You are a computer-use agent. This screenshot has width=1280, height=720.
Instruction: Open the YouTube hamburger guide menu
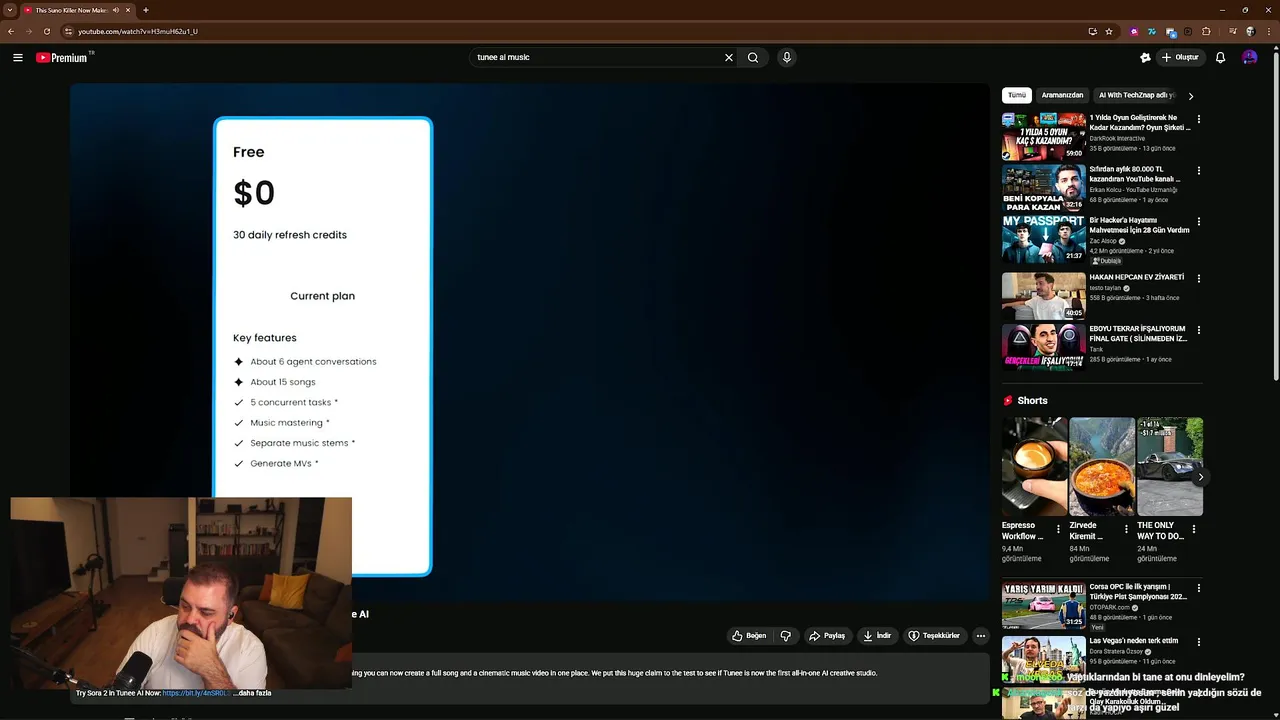[18, 57]
